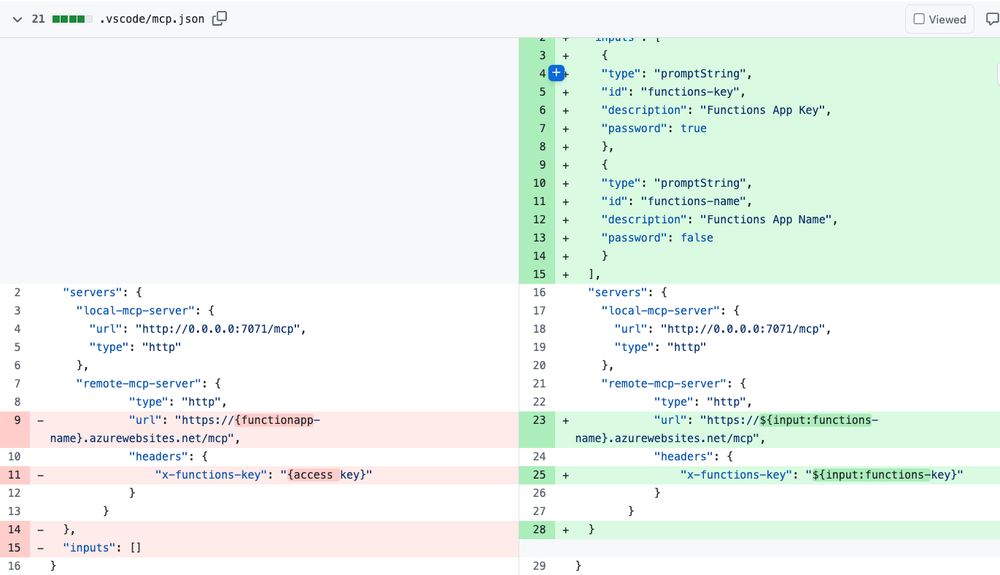Click the changed lines count 21
Viewport: 1000px width, 575px height.
(x=38, y=19)
